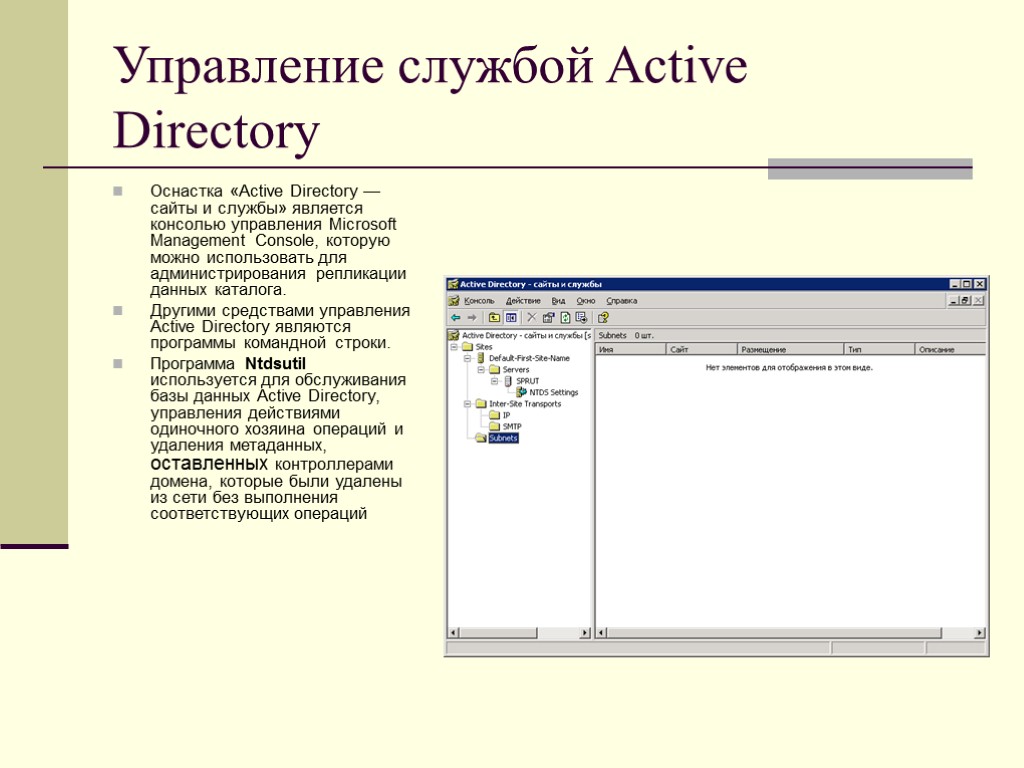Sort by the Тип column header
Image resolution: width=1024 pixels, height=768 pixels.
point(879,349)
